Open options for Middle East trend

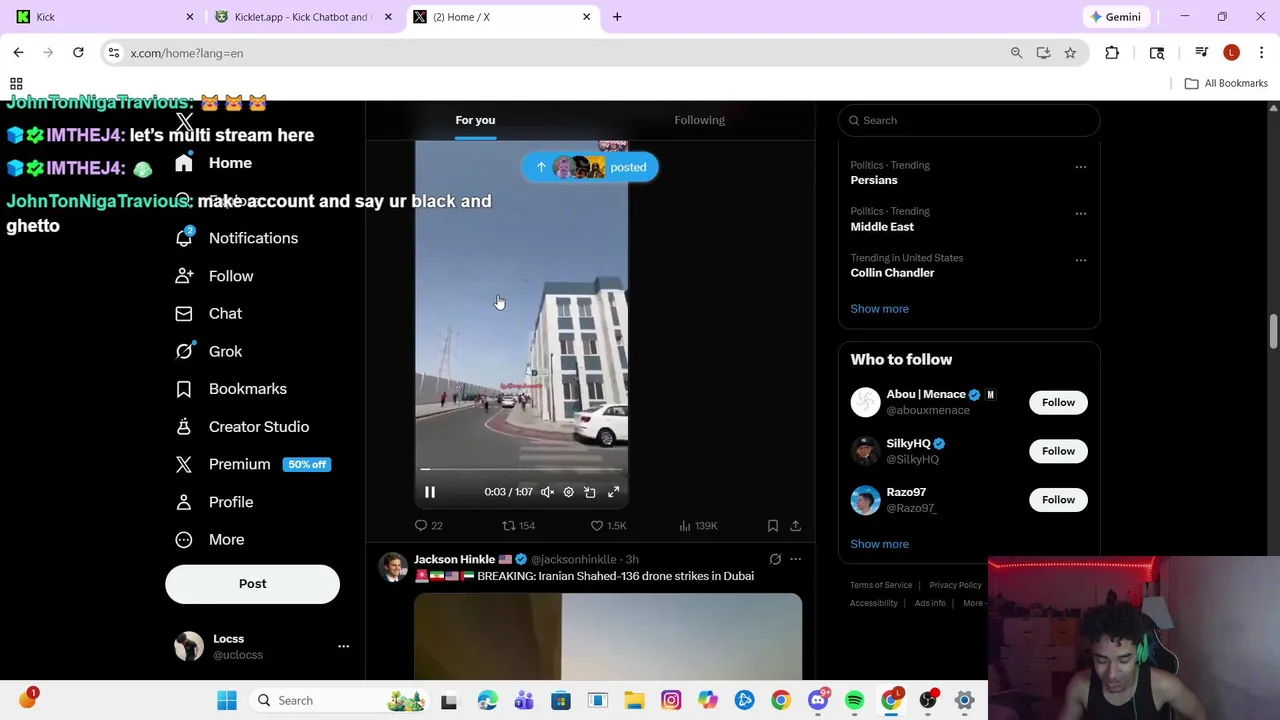1081,213
